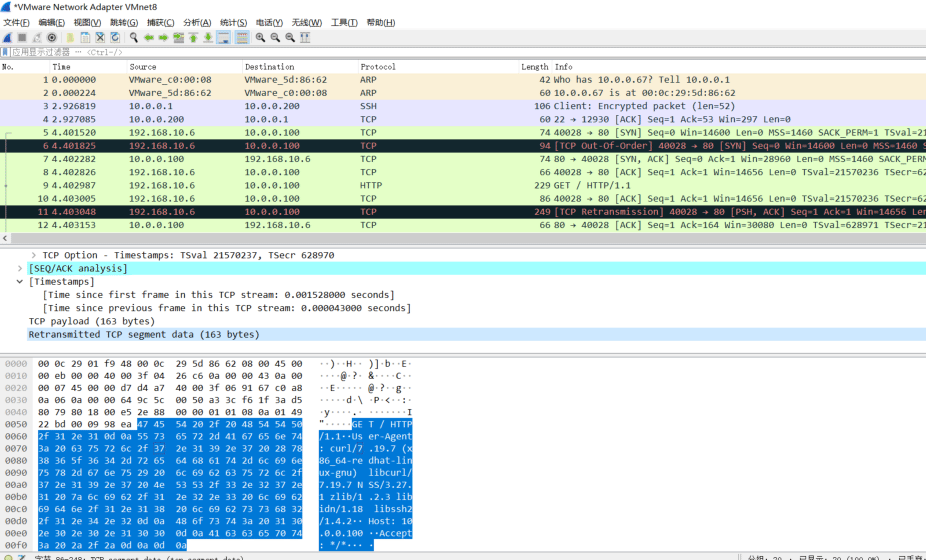Close the capture file icon

(100, 38)
